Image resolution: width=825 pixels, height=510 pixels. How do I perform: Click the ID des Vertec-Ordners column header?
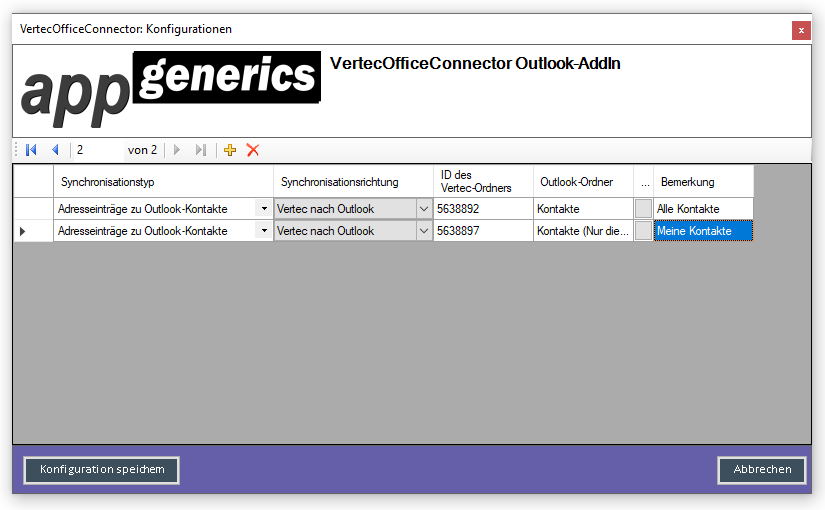pos(483,182)
